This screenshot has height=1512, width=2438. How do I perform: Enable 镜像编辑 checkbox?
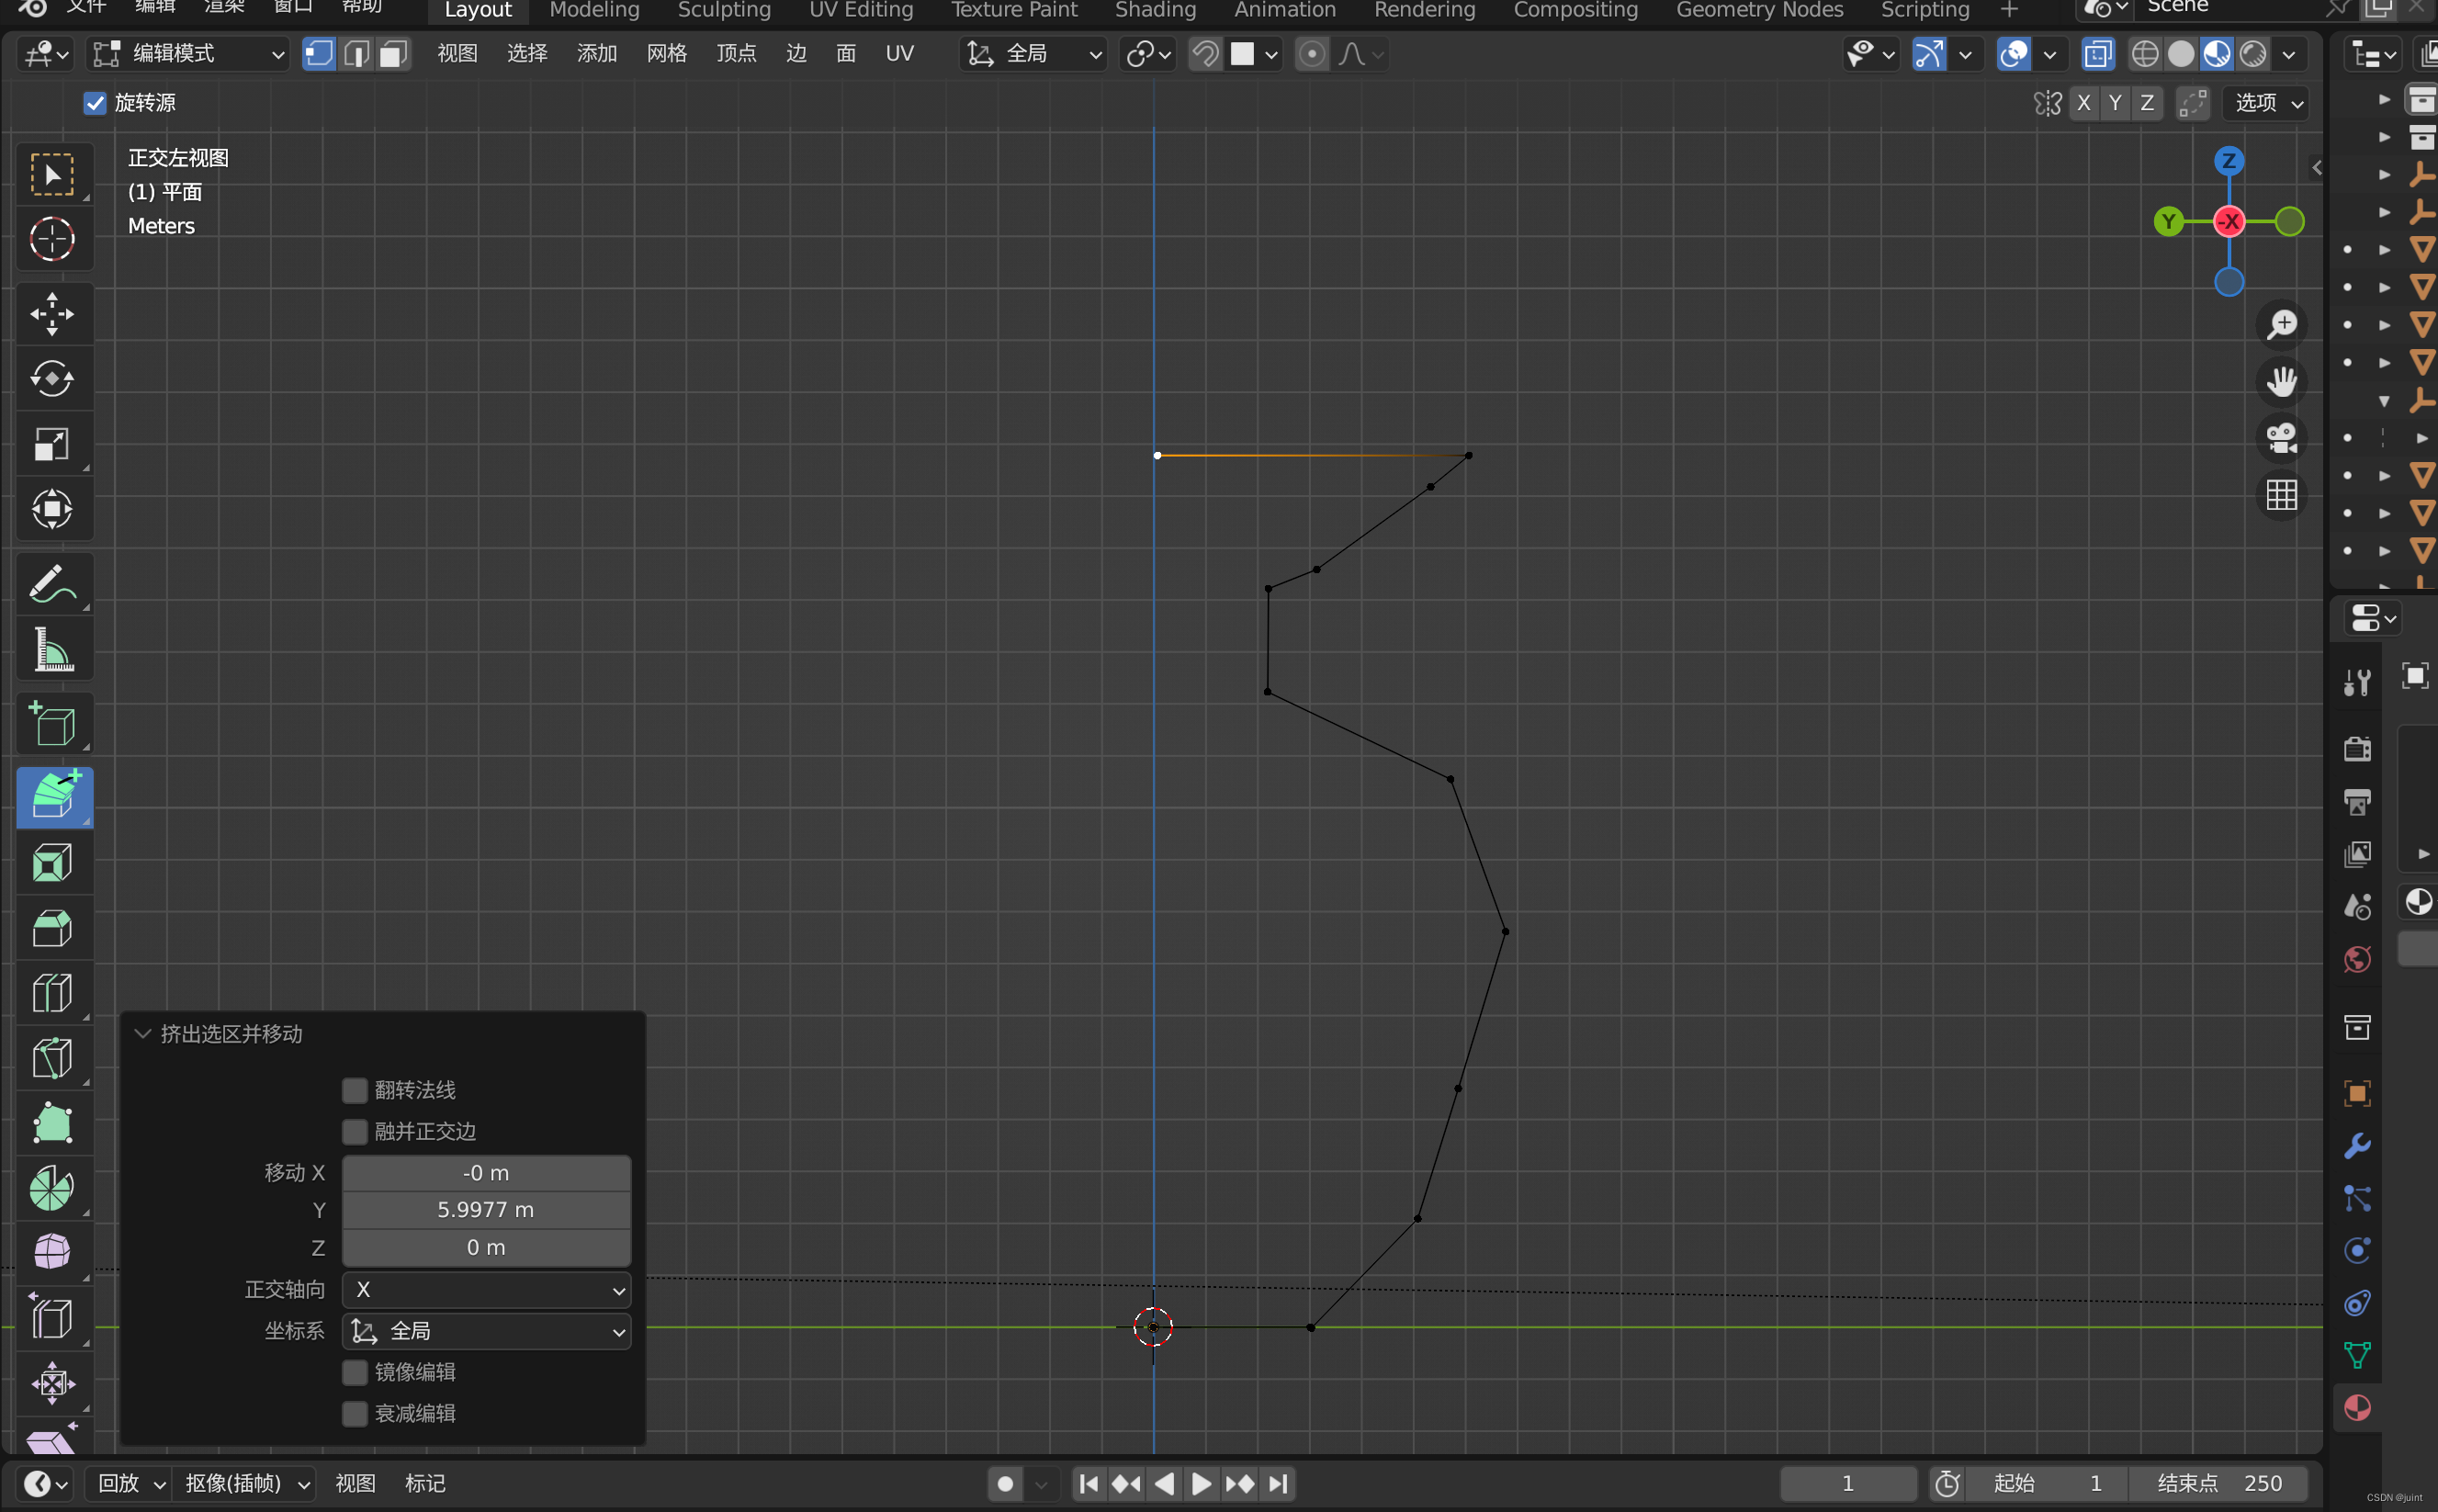coord(355,1372)
